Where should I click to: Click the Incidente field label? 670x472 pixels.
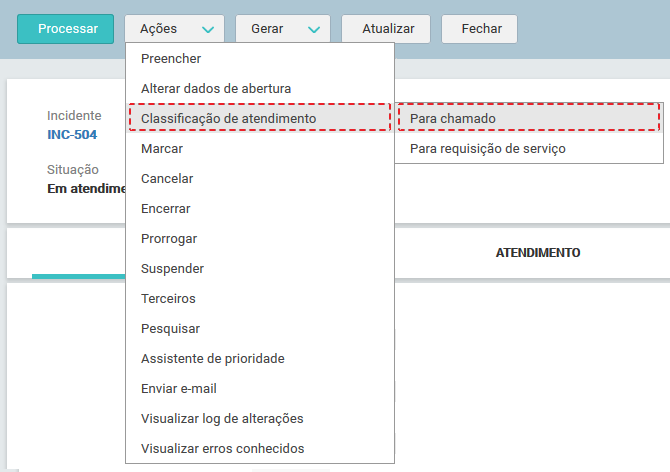(74, 115)
